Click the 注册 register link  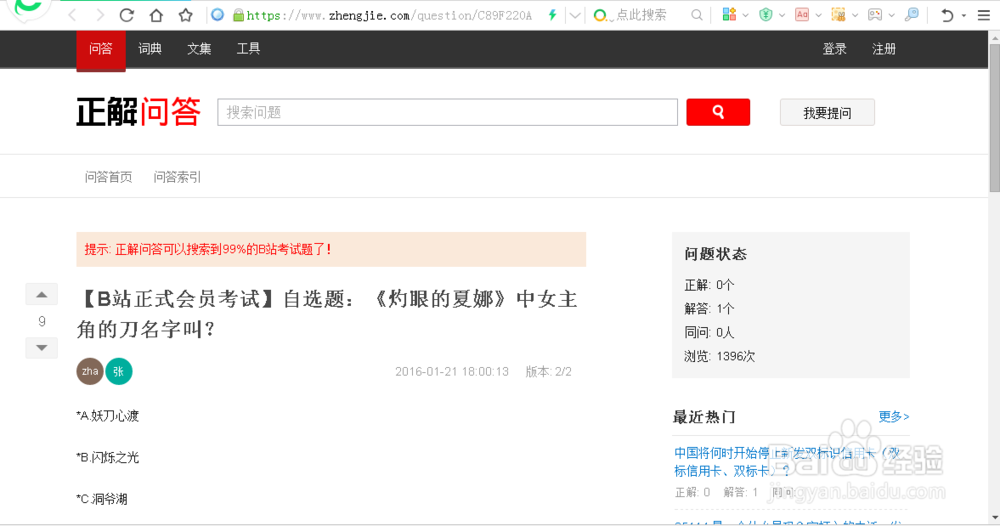884,49
